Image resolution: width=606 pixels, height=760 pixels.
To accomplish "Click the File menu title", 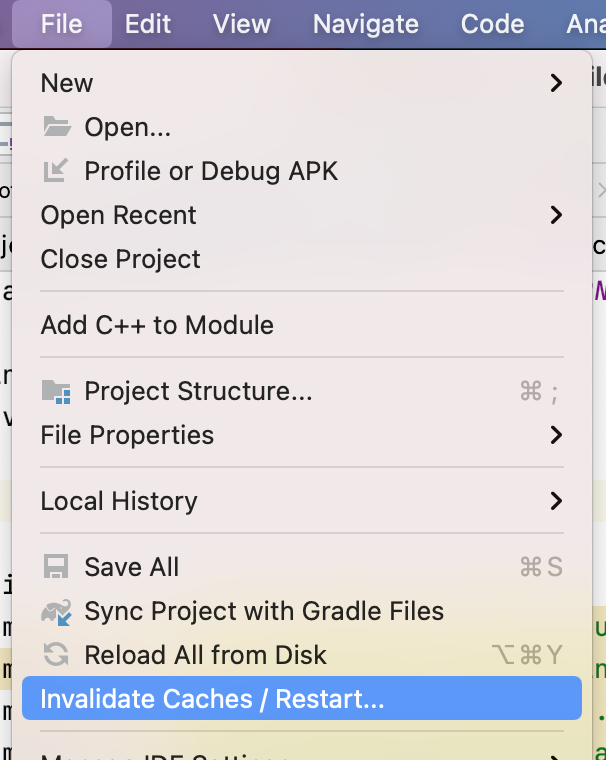I will click(x=62, y=23).
